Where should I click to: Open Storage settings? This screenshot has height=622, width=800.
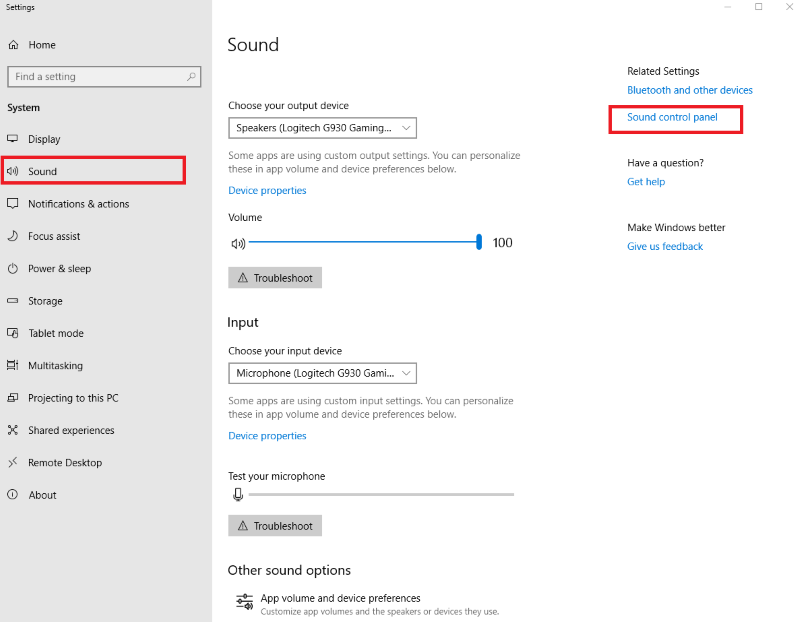45,301
